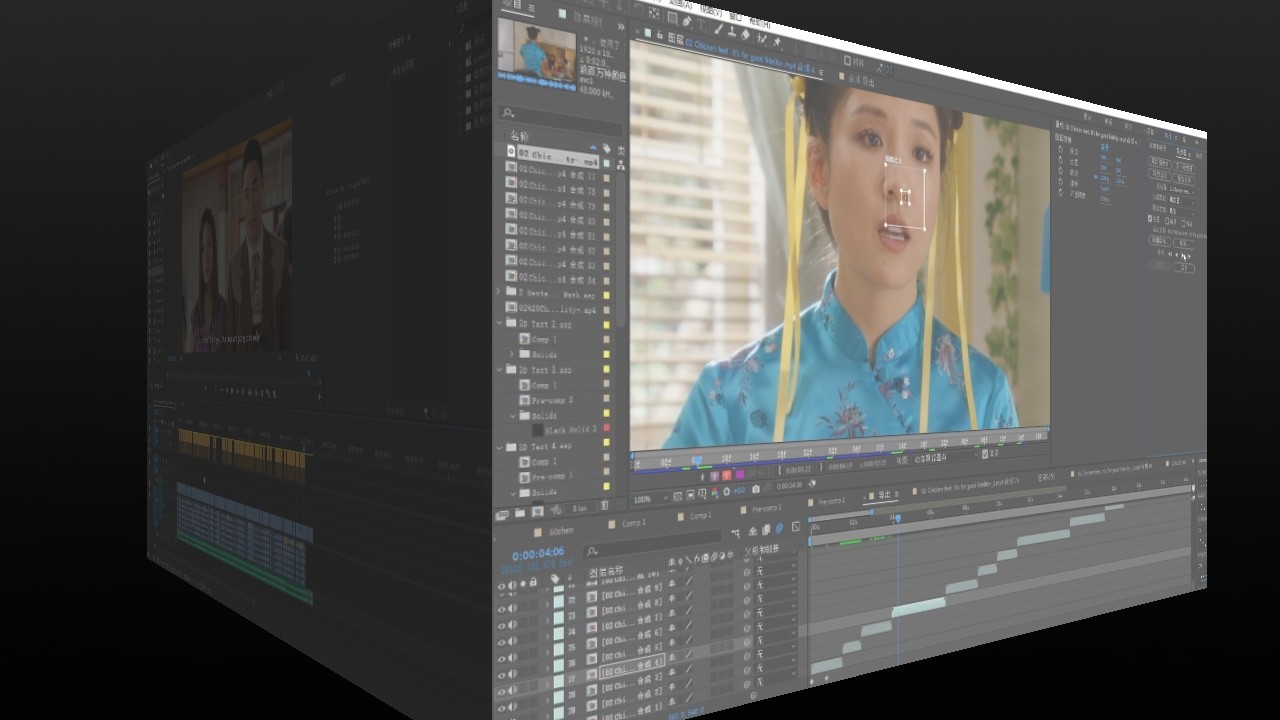Select the Eraser tool
1280x720 pixels.
(x=745, y=34)
